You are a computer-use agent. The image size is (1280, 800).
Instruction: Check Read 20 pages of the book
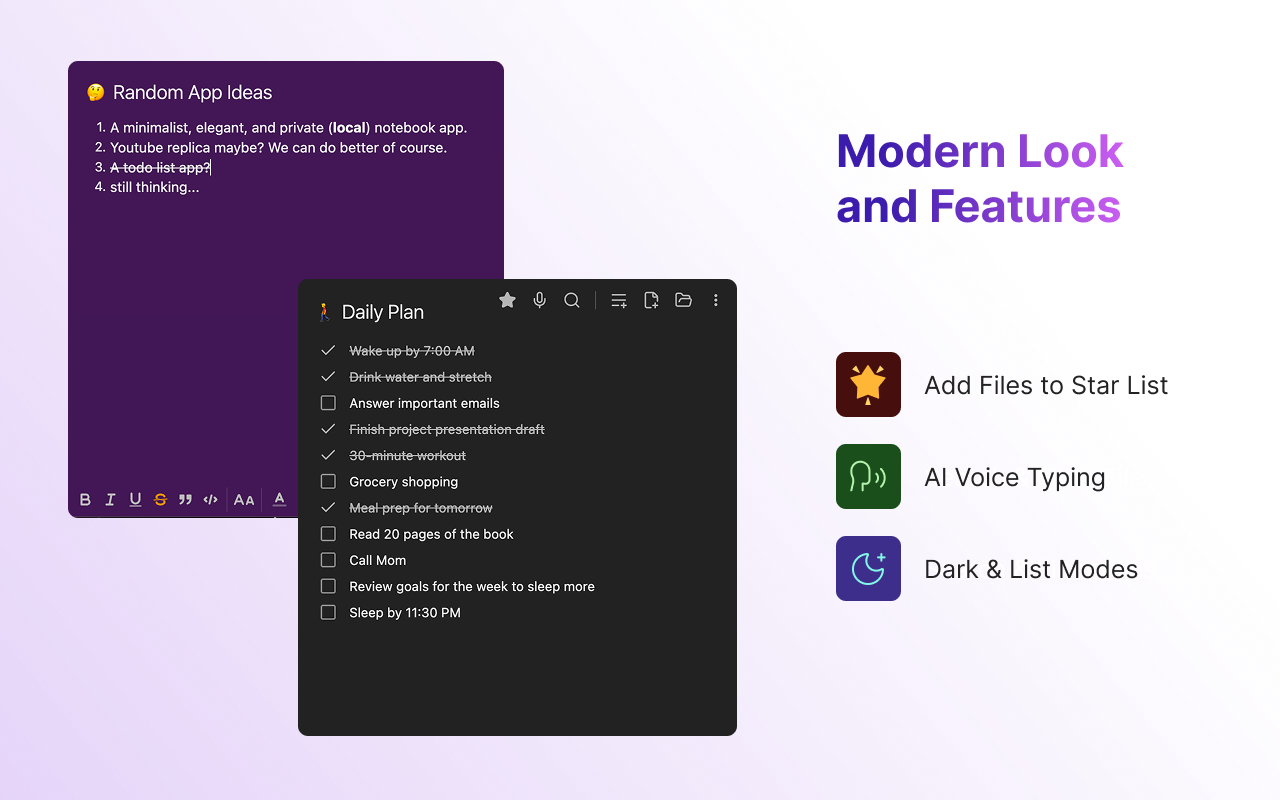[328, 534]
